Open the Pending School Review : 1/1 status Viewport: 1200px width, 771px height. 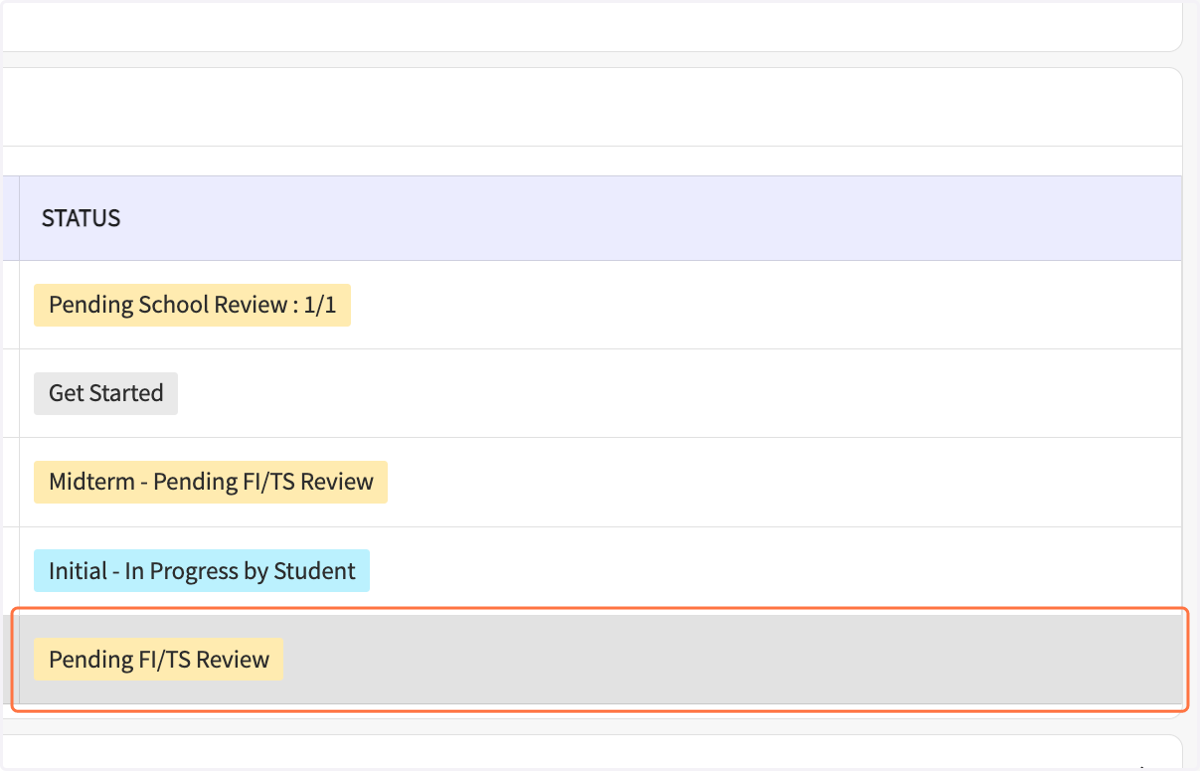192,305
